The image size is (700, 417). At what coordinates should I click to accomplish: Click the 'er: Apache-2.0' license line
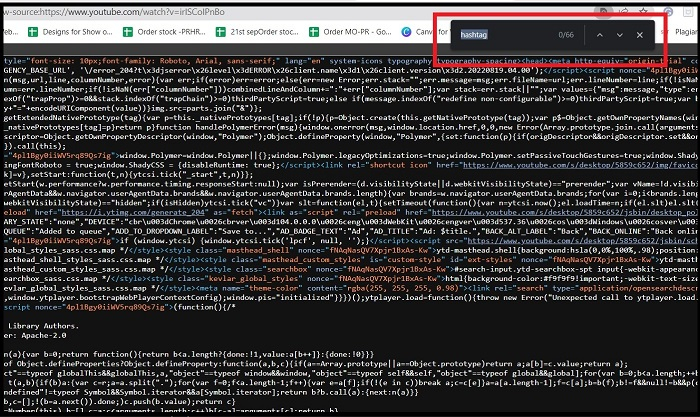pyautogui.click(x=35, y=335)
